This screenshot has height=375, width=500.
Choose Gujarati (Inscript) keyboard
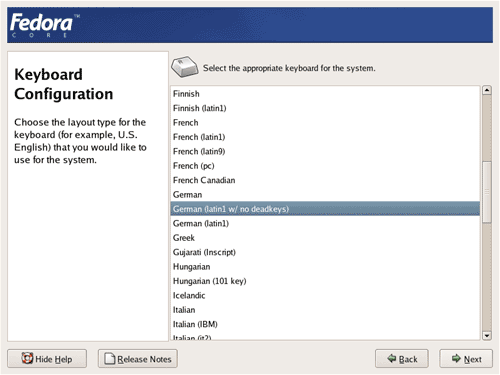[x=325, y=252]
